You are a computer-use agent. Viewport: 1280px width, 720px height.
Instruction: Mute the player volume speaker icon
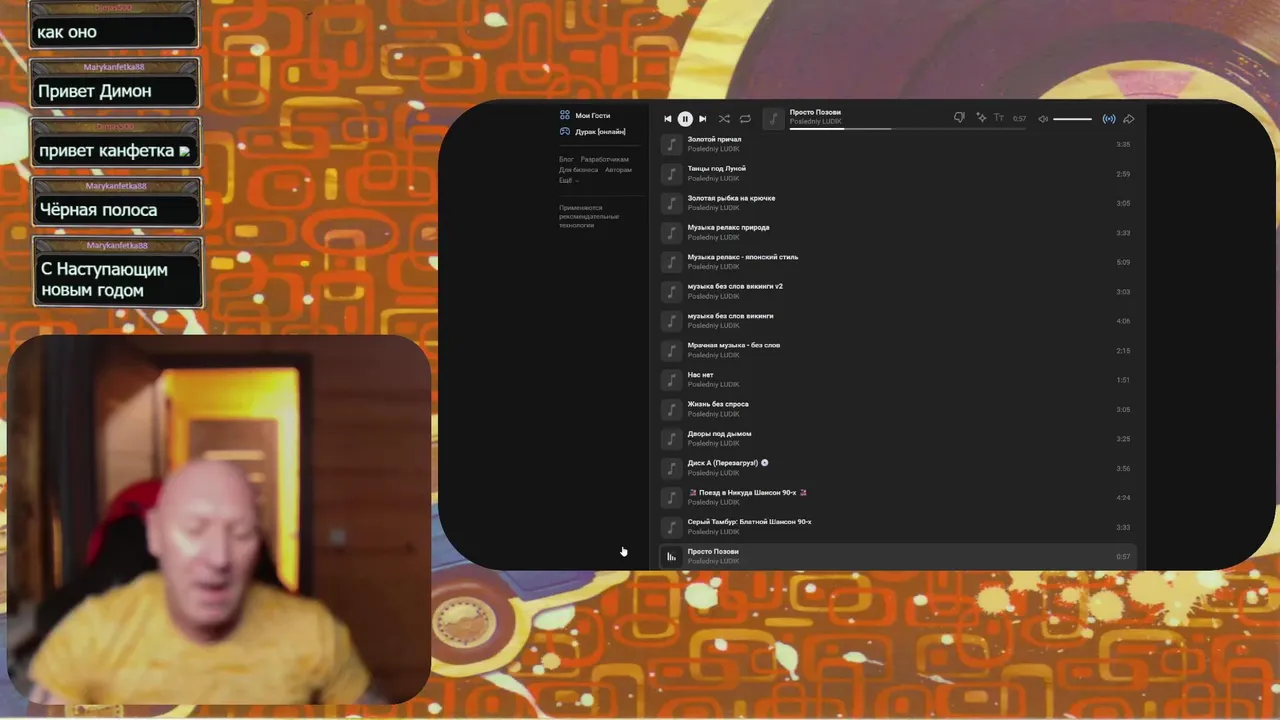tap(1043, 119)
